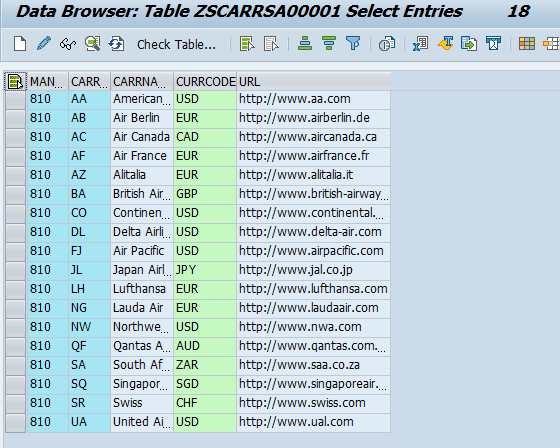
Task: Open Display with the glasses icon
Action: click(68, 44)
